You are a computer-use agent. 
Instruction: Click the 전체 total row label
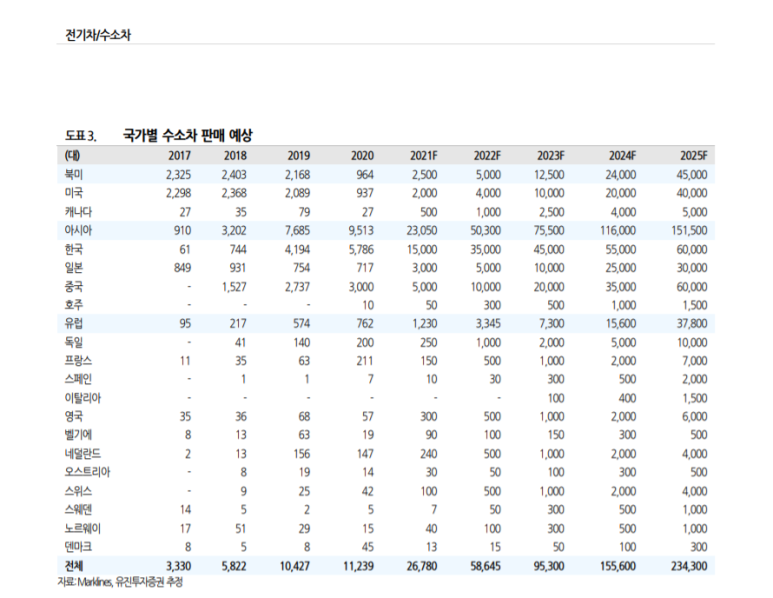(74, 565)
